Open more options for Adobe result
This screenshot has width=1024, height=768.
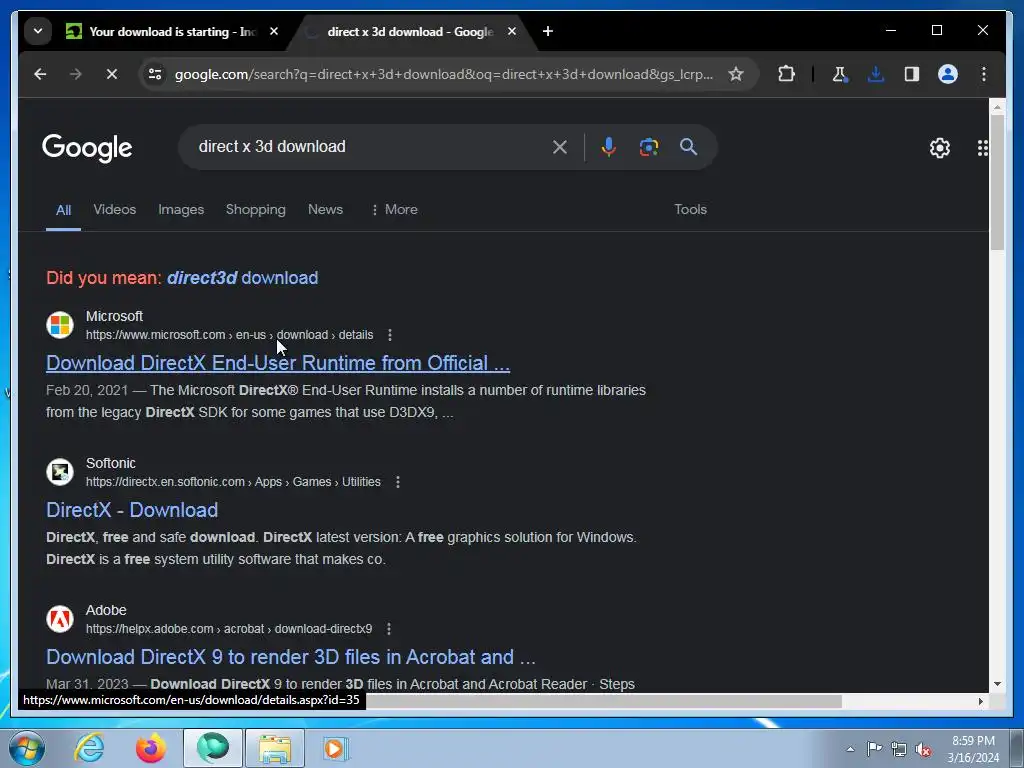[389, 629]
